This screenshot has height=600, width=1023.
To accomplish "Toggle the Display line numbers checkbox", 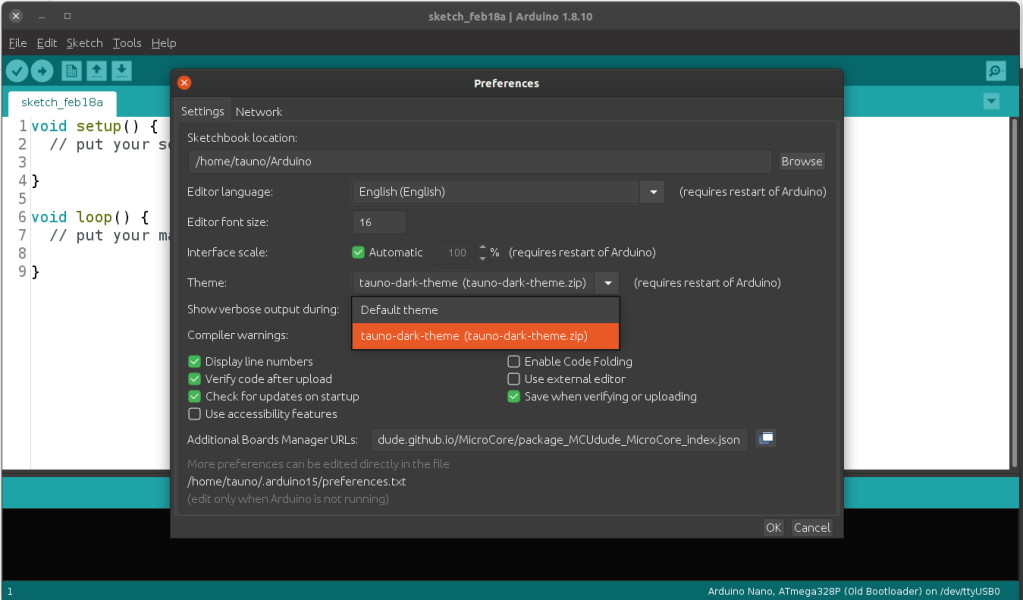I will pyautogui.click(x=194, y=361).
